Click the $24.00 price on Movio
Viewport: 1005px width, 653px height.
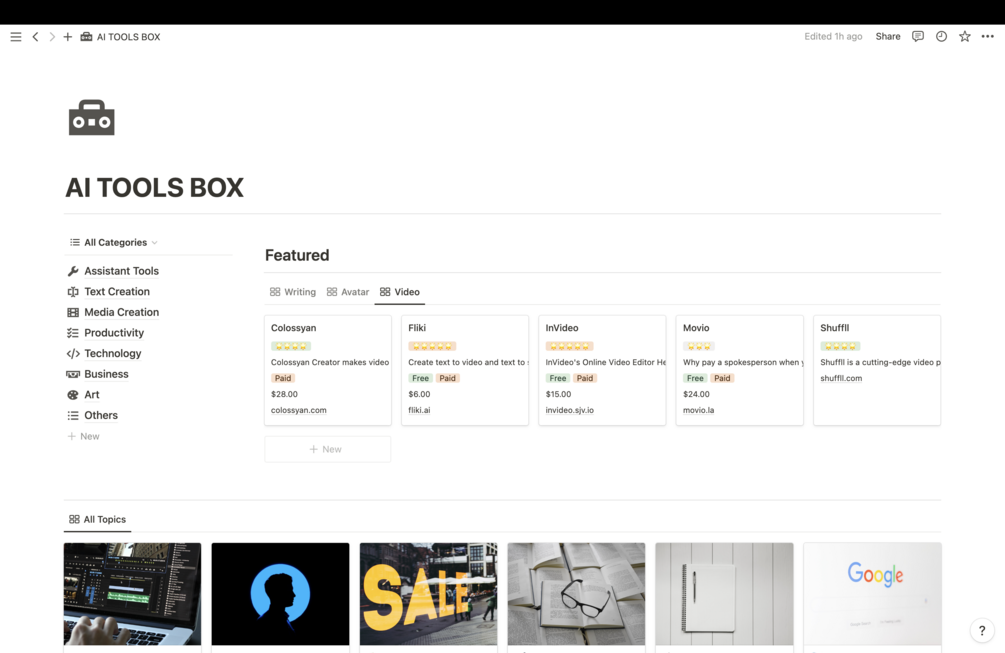[x=697, y=394]
